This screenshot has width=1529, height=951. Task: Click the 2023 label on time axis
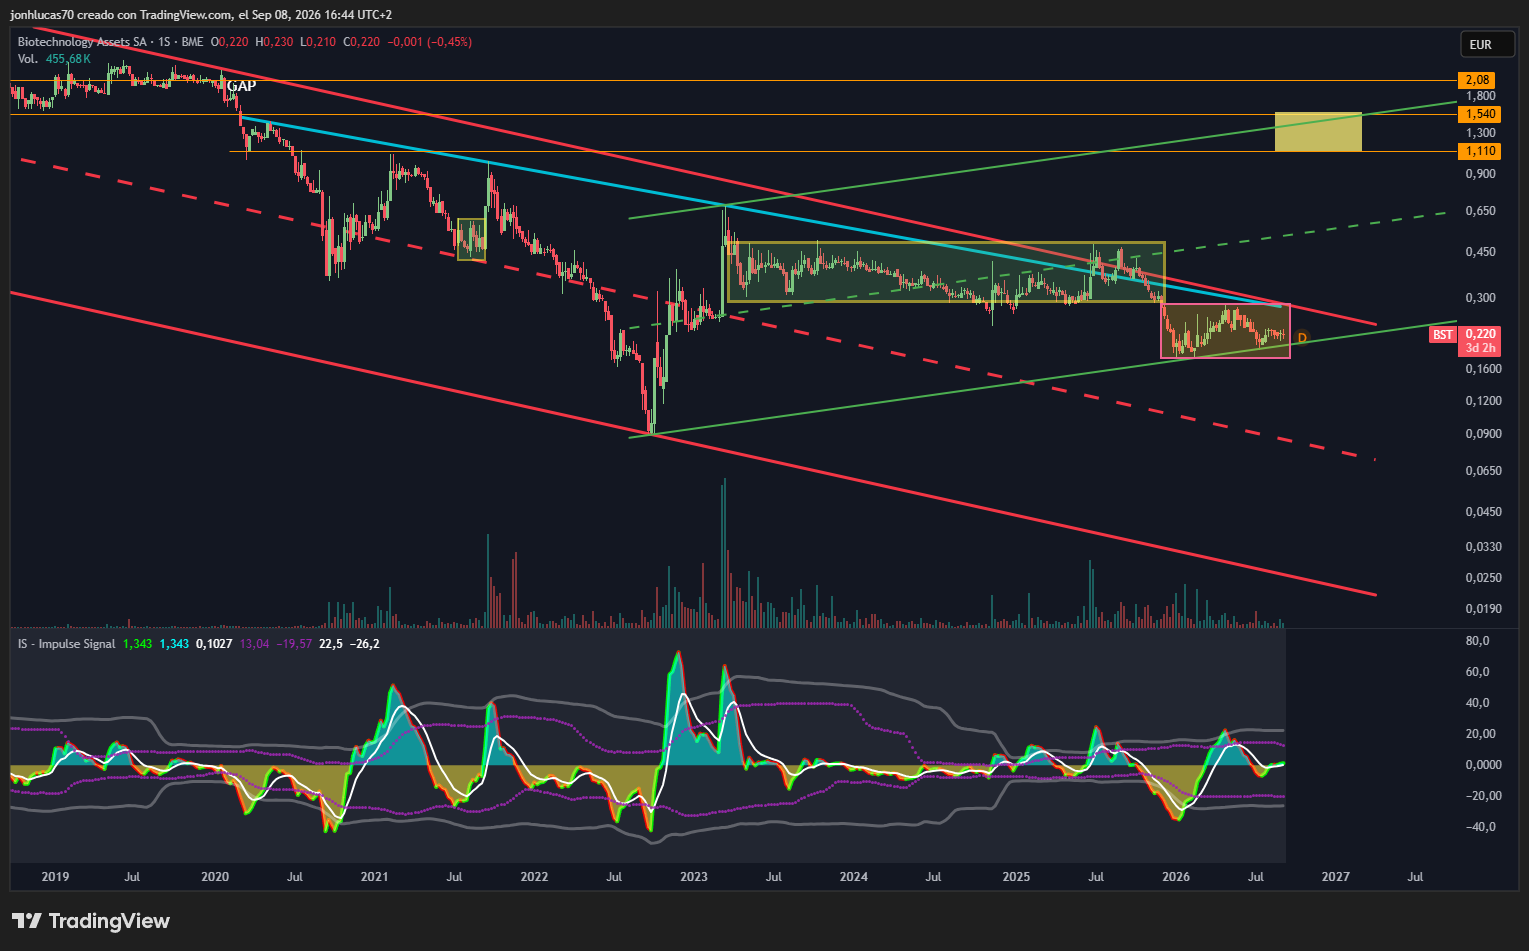coord(693,877)
